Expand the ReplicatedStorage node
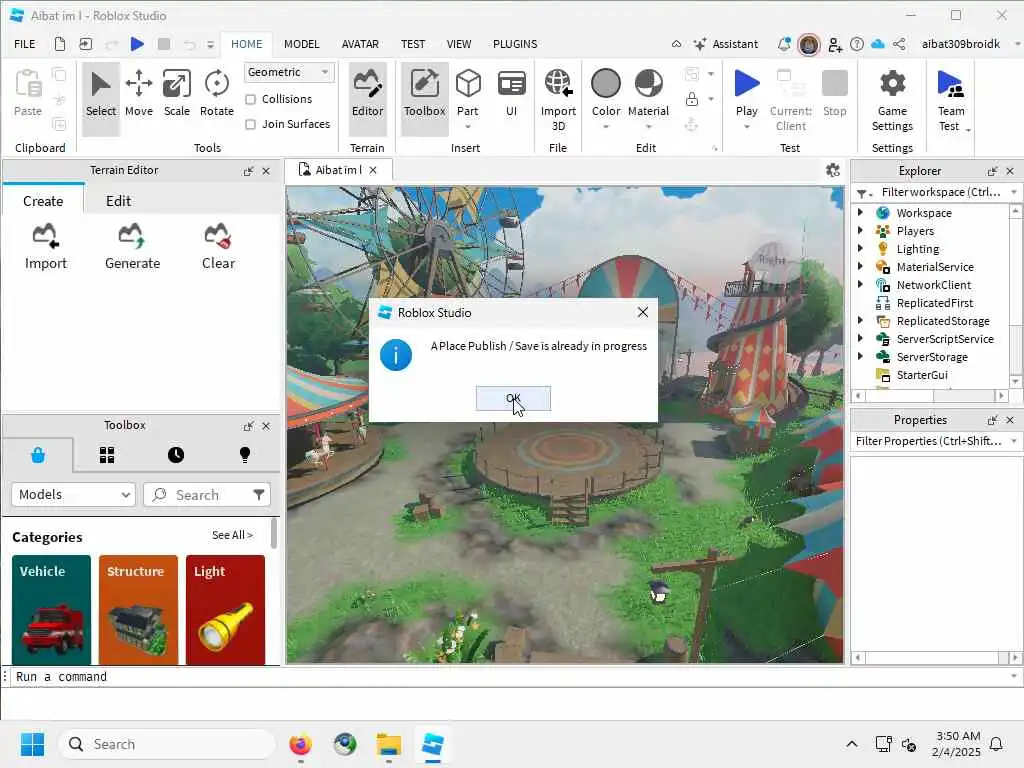 point(861,321)
